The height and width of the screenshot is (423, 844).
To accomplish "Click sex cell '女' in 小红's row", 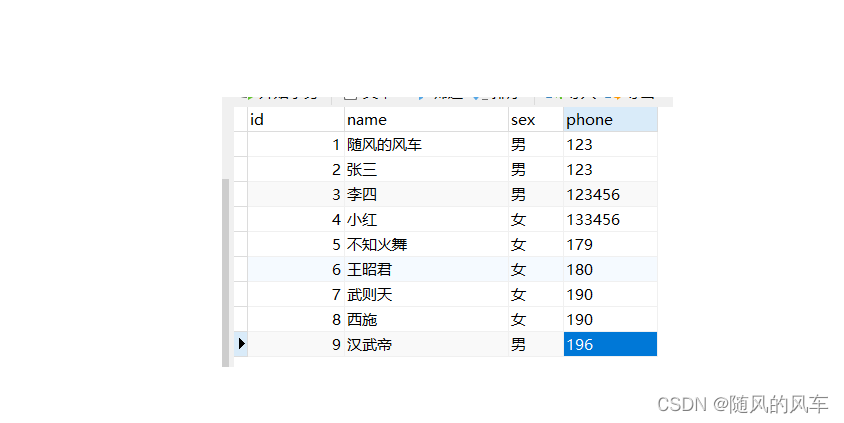I will tap(536, 220).
